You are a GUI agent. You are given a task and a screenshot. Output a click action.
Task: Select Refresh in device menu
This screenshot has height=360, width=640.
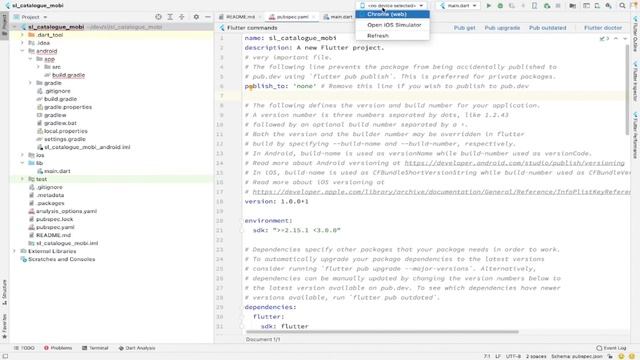coord(392,36)
